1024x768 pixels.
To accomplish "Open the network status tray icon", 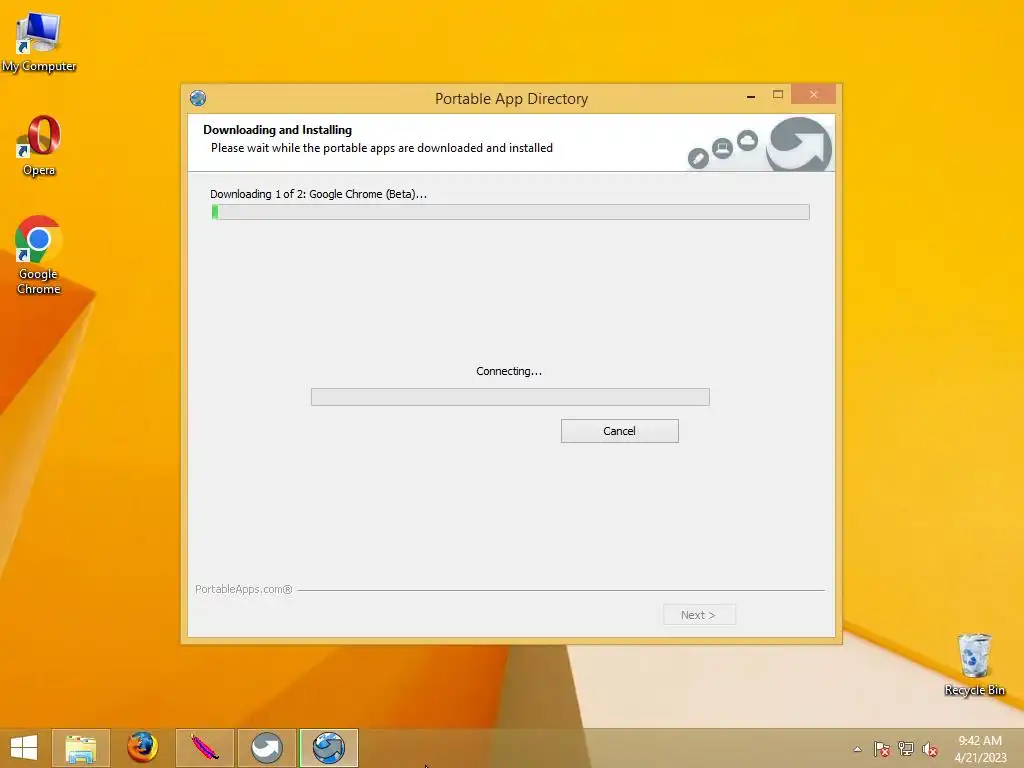I will pos(906,749).
